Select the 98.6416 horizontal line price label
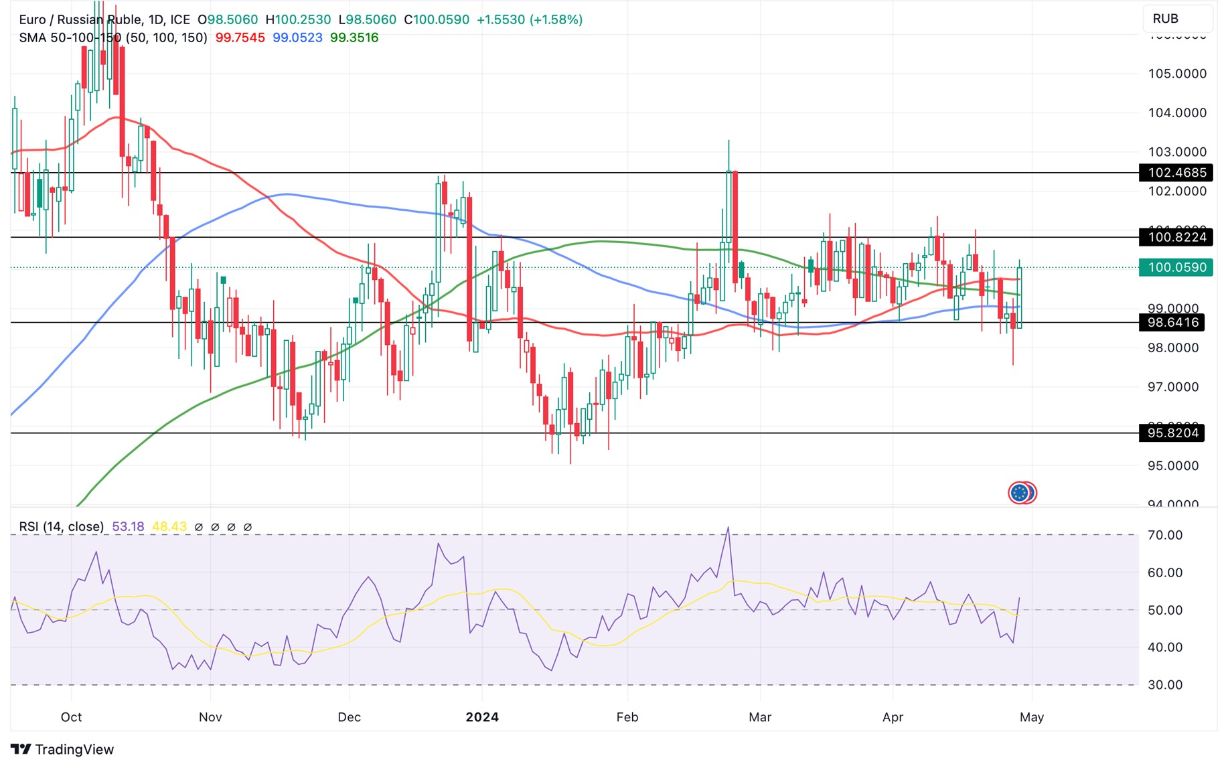The width and height of the screenshot is (1227, 768). coord(1174,322)
